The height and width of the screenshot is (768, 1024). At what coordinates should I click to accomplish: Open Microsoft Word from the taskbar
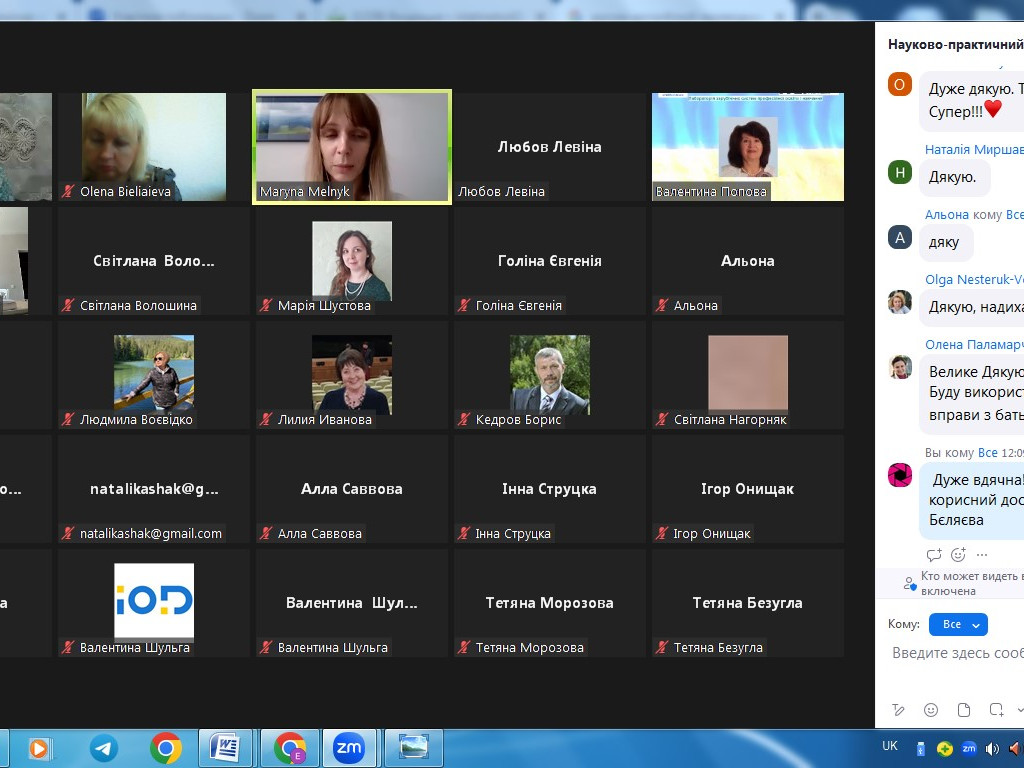225,748
